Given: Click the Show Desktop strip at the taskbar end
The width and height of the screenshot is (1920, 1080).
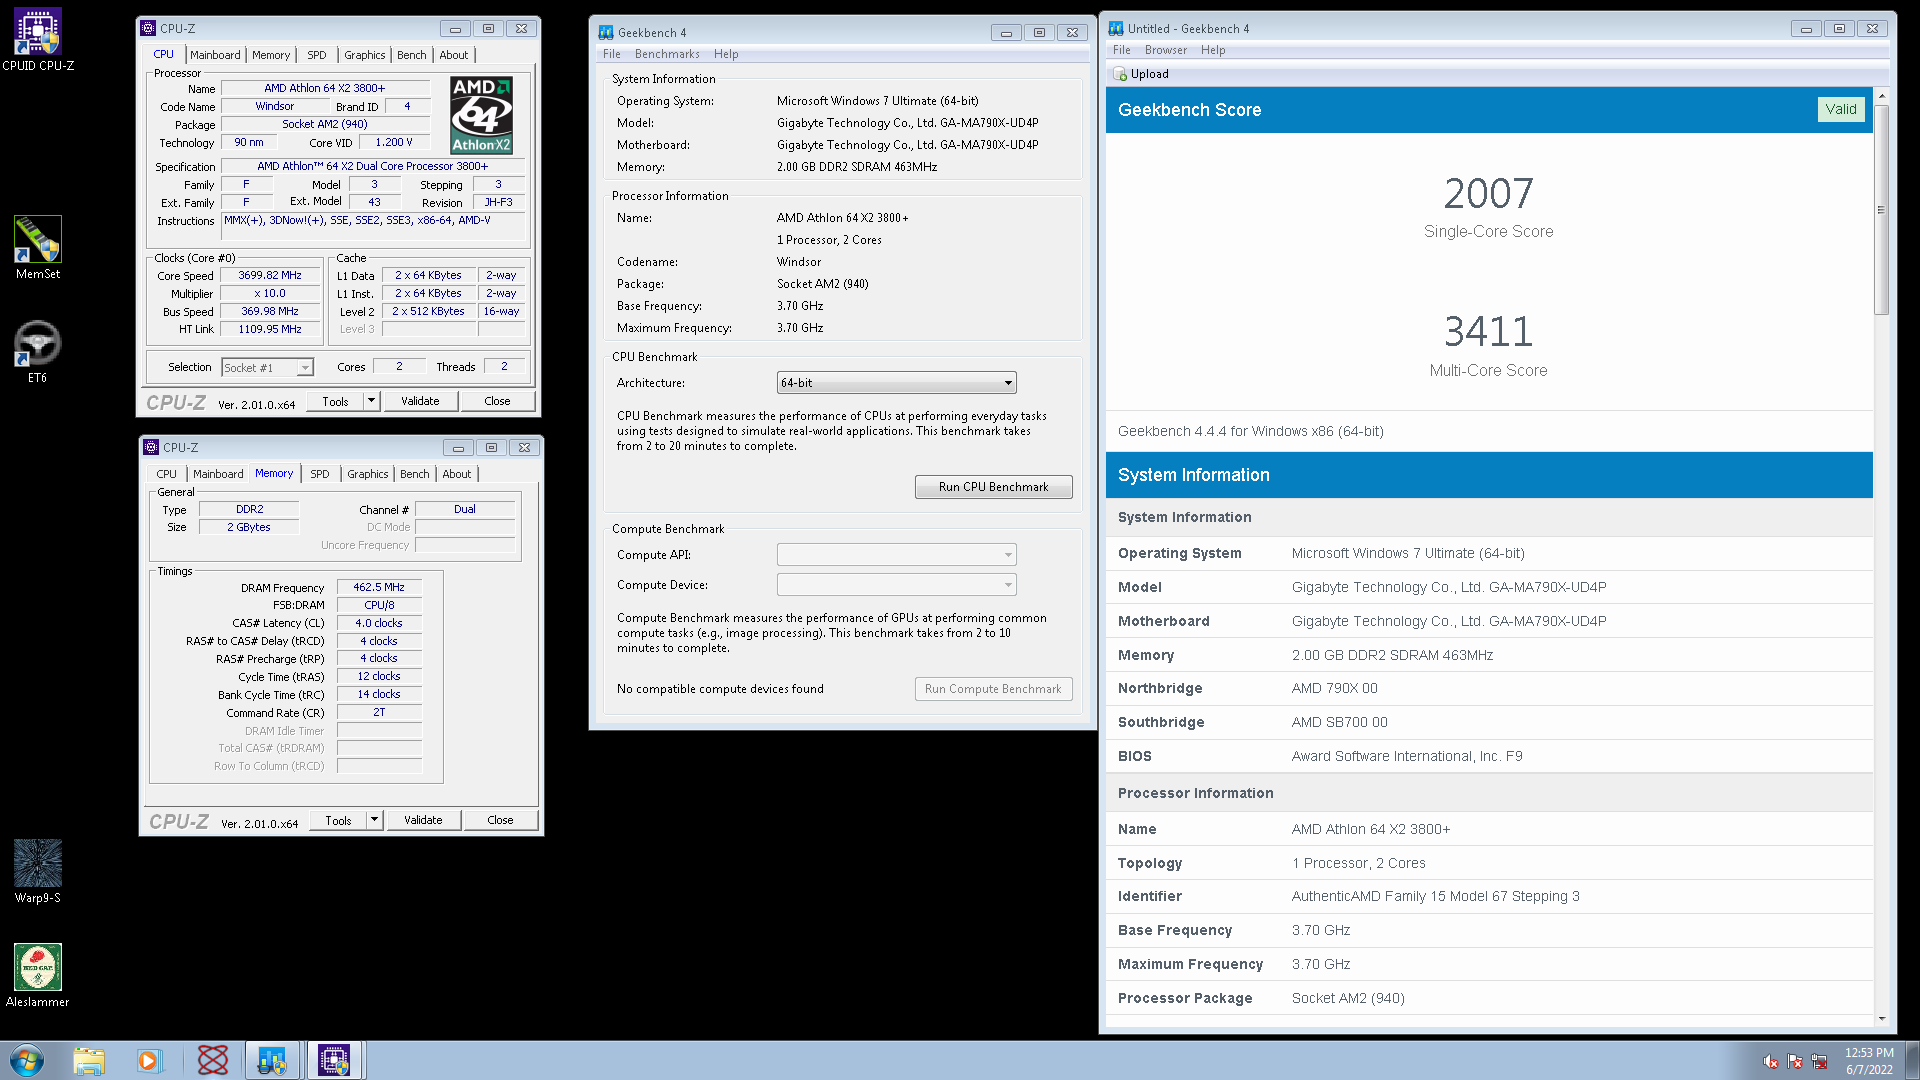Looking at the screenshot, I should pyautogui.click(x=1912, y=1060).
